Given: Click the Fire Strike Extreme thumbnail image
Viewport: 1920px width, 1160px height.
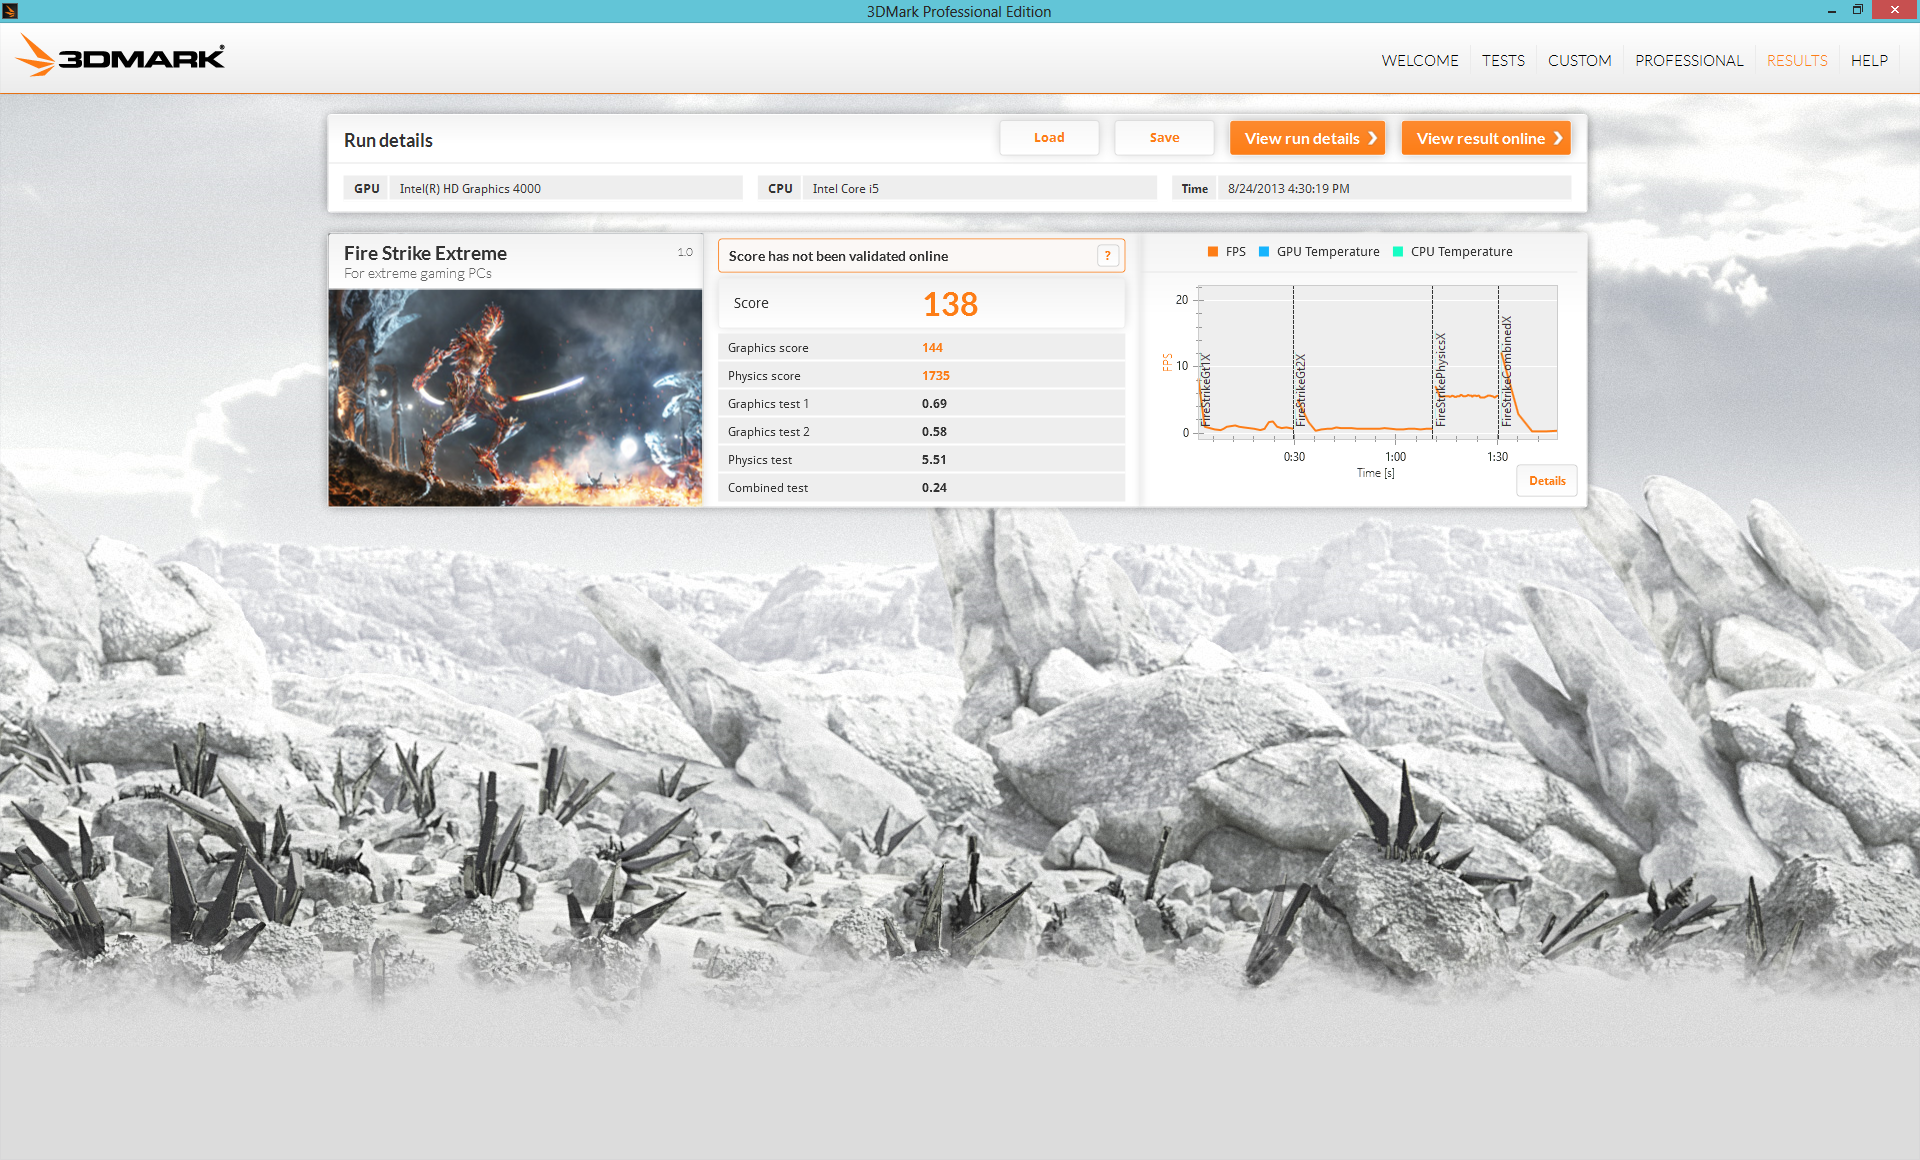Looking at the screenshot, I should (x=515, y=398).
